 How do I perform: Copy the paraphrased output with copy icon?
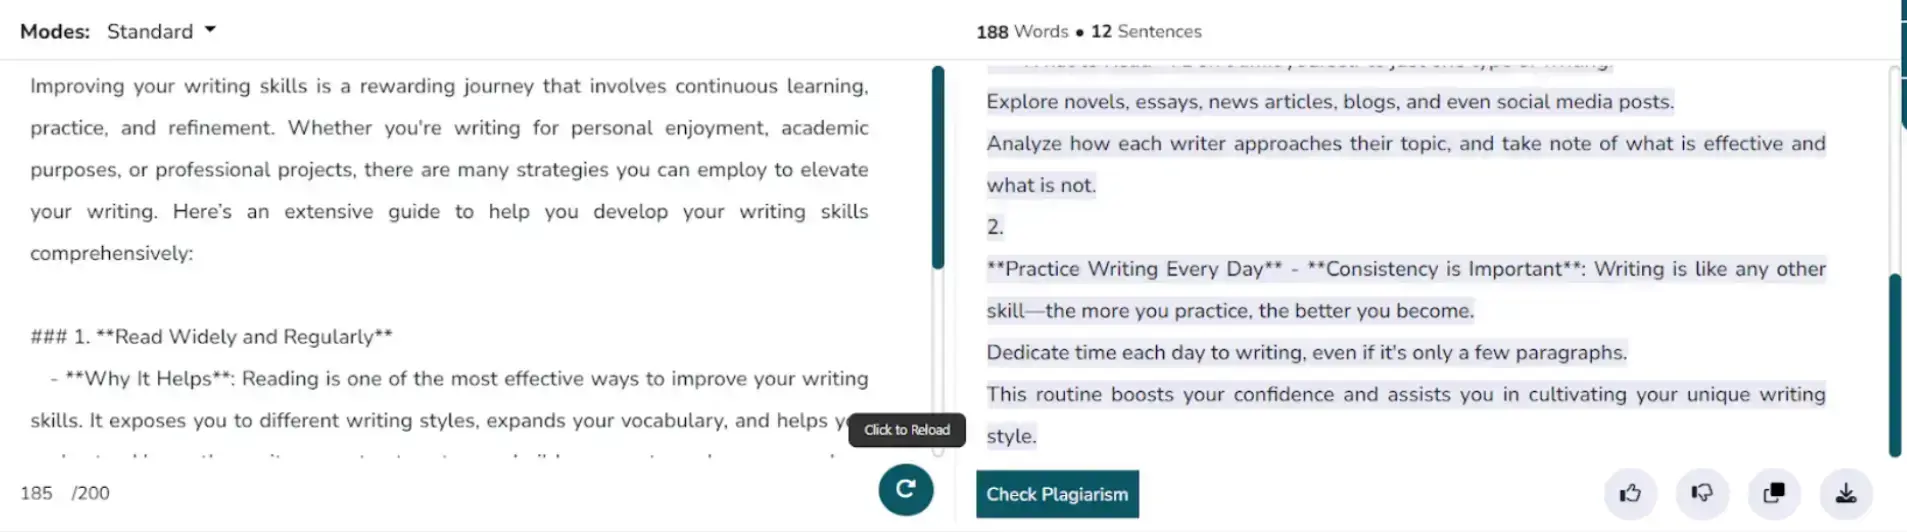1774,493
